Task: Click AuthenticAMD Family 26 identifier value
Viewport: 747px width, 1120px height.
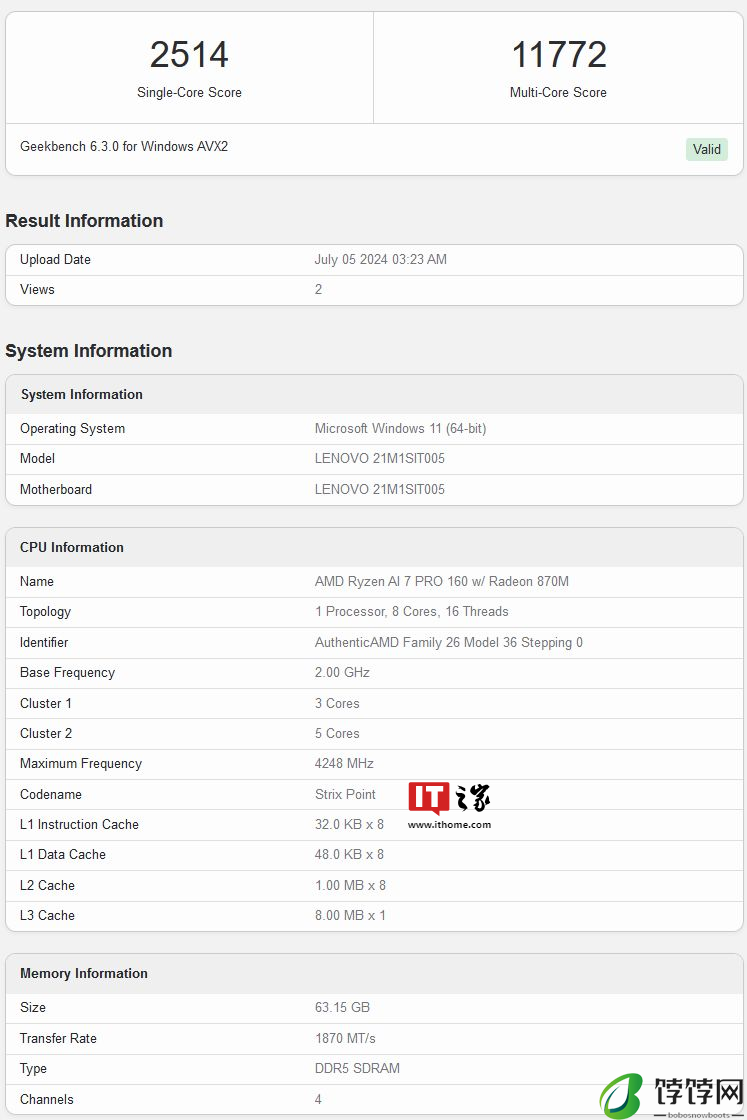Action: click(x=448, y=642)
